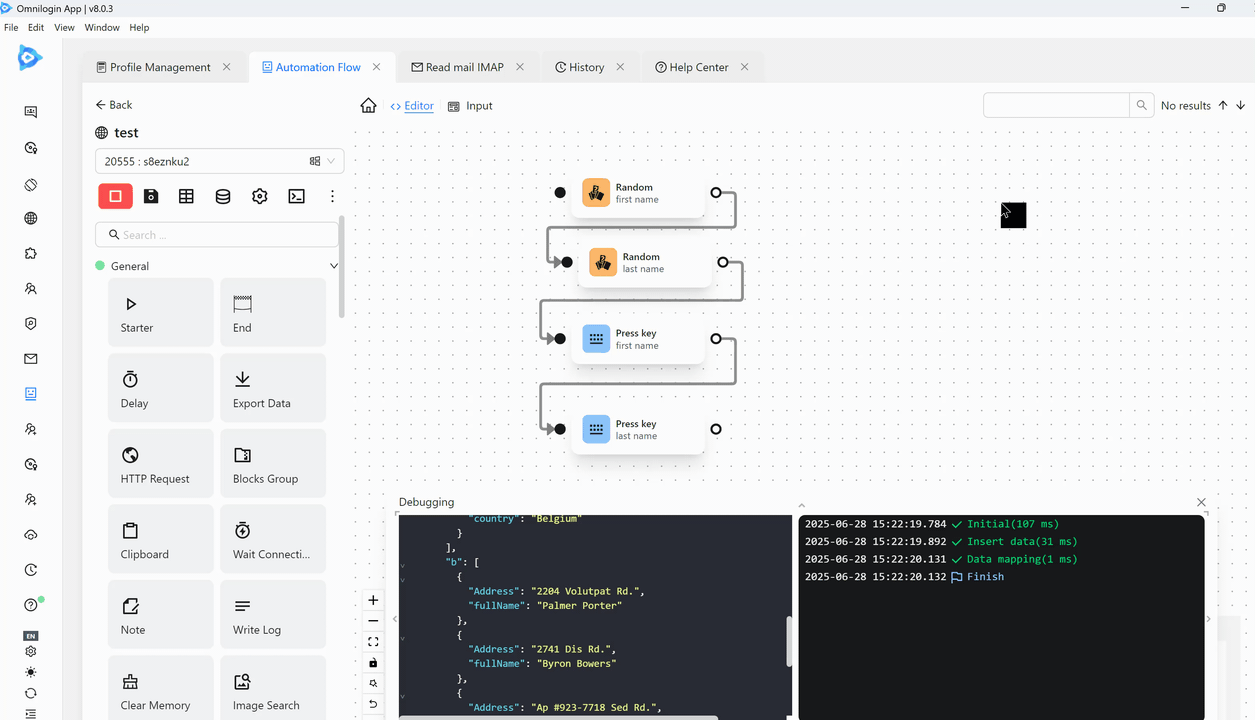This screenshot has width=1255, height=720.
Task: Toggle light/dark theme sun icon
Action: click(x=31, y=672)
